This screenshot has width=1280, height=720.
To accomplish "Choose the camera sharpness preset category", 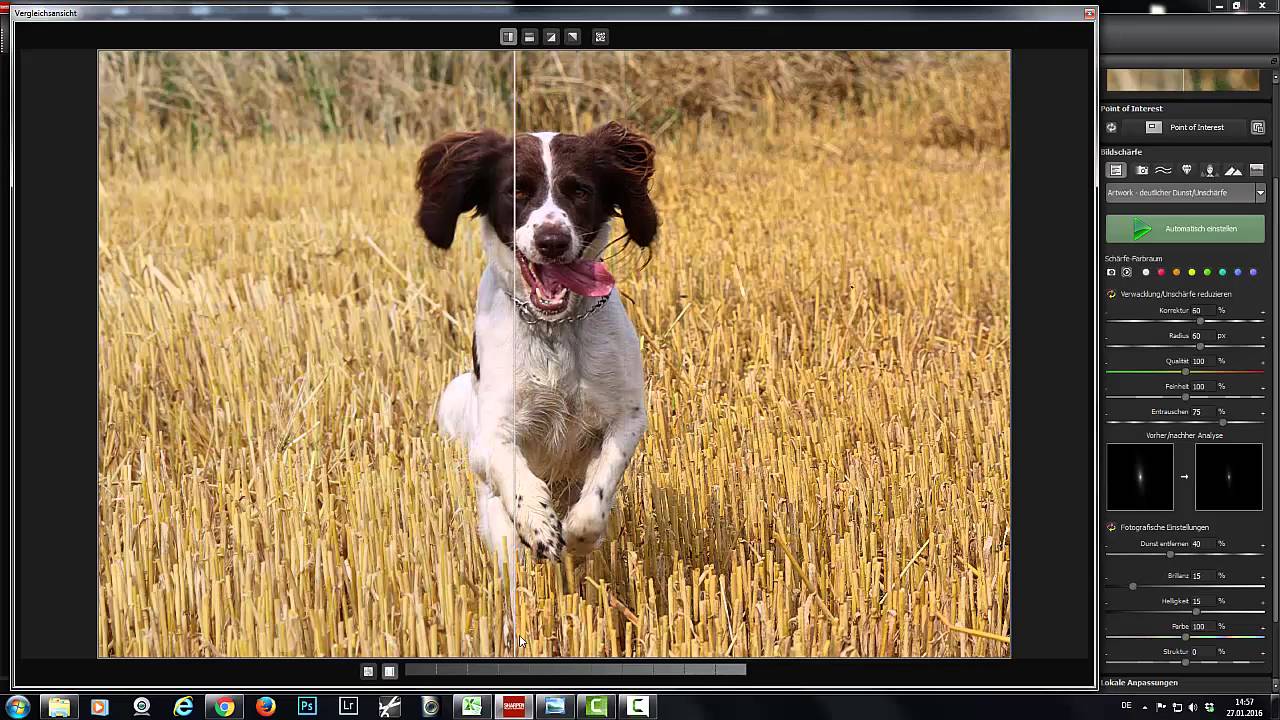I will [x=1142, y=171].
